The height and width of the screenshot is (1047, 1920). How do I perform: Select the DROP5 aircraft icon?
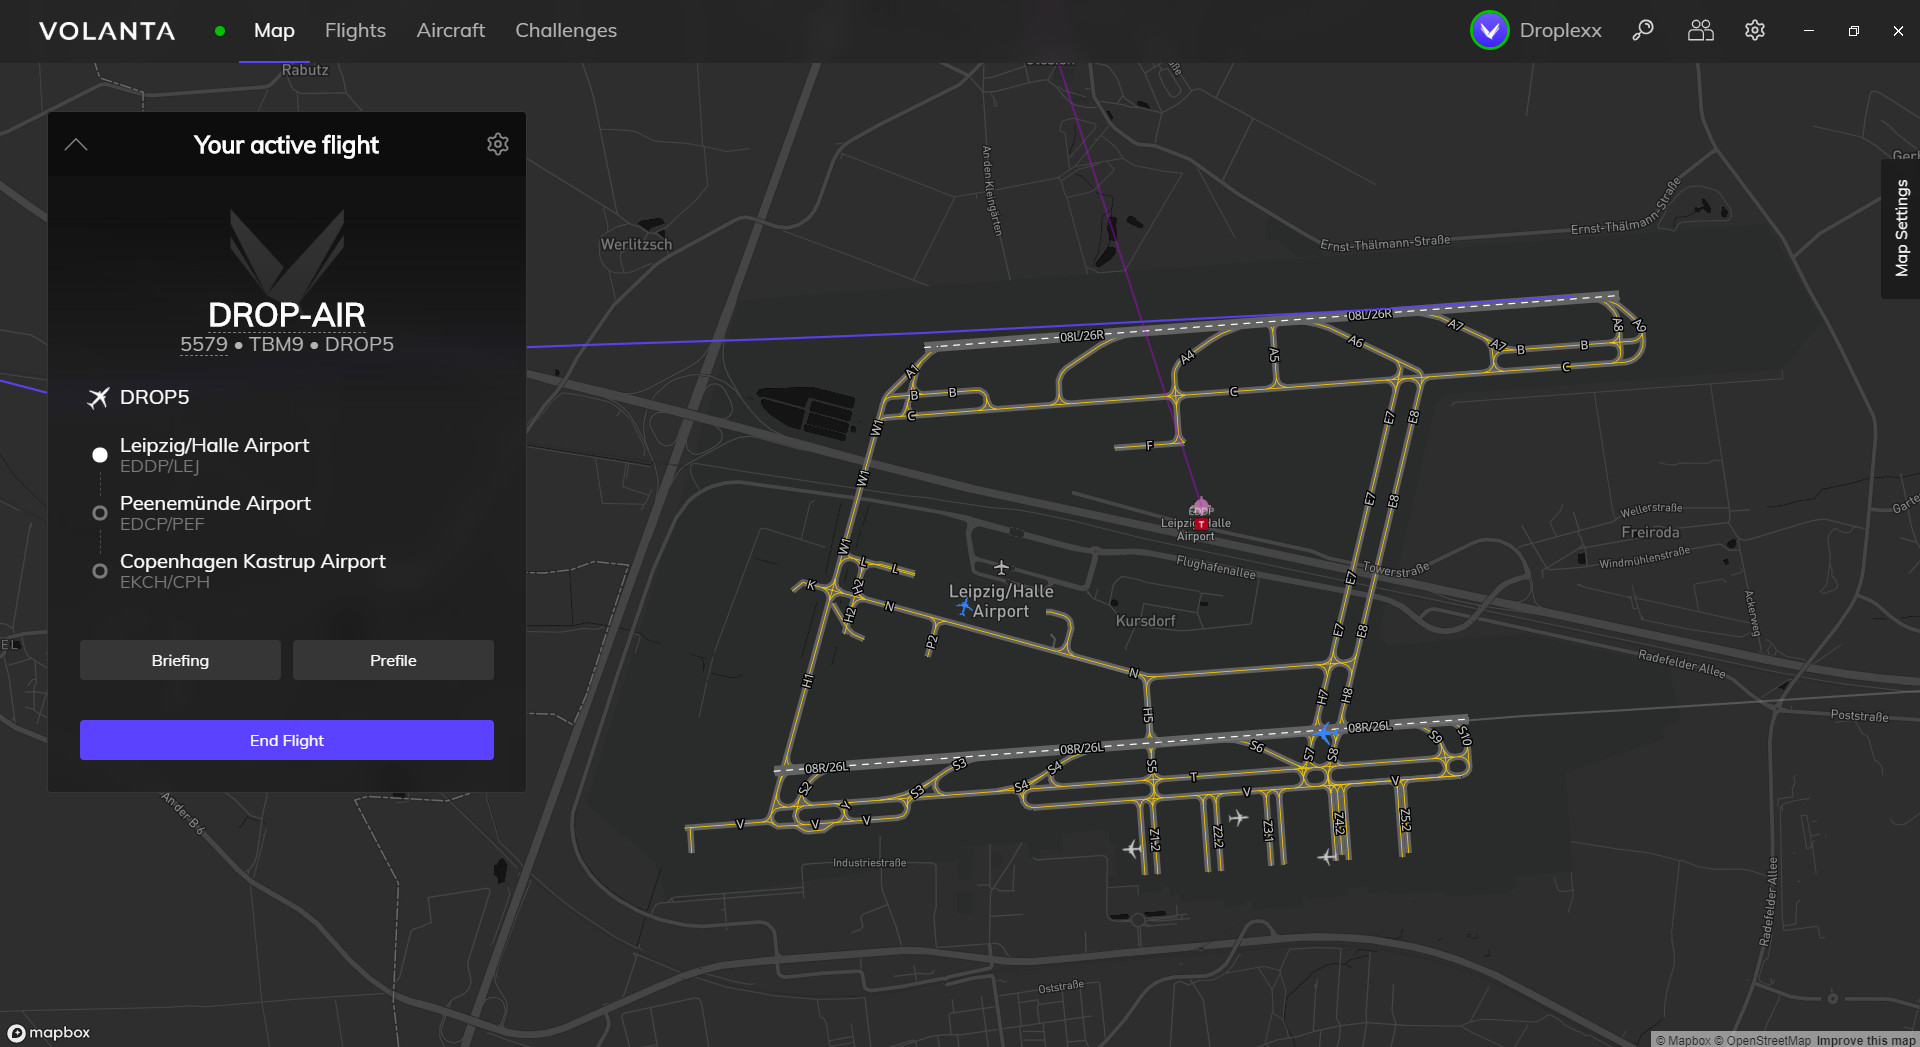coord(98,398)
